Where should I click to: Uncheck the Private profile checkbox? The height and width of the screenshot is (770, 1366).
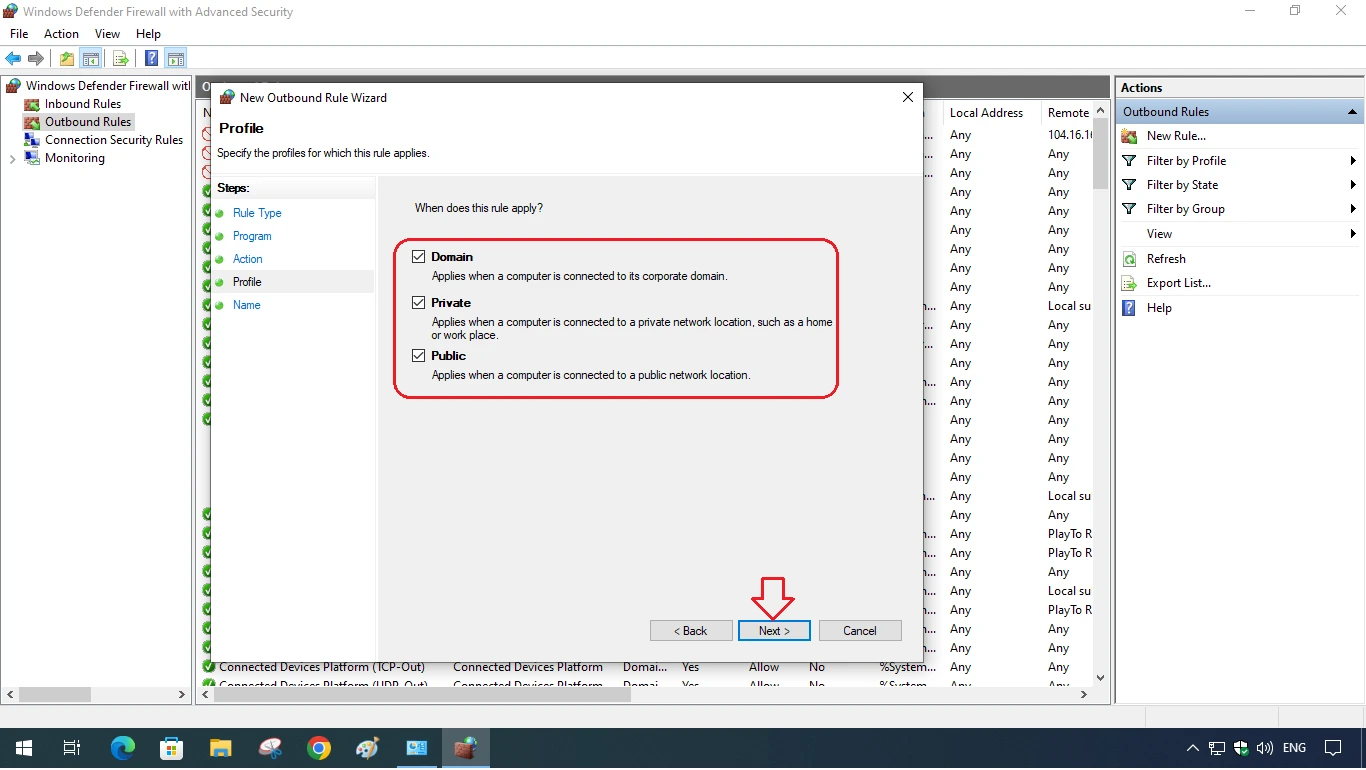point(419,302)
